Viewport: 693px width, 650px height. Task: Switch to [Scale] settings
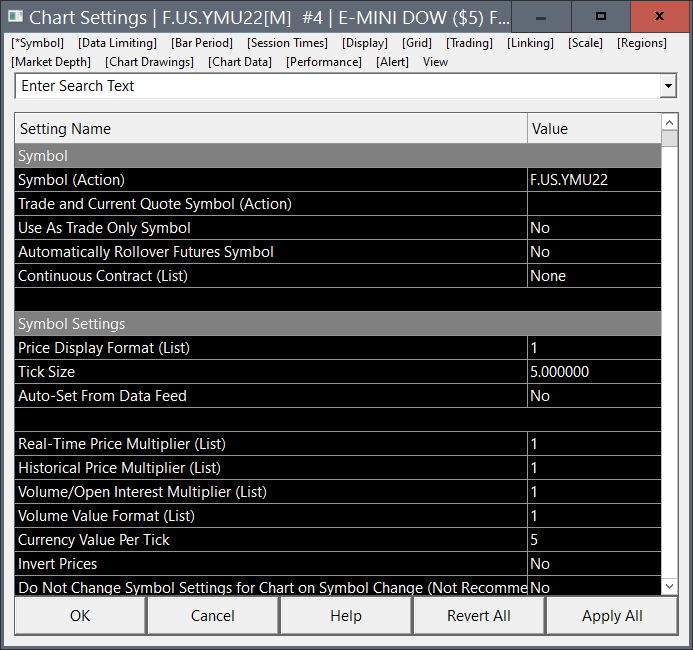pyautogui.click(x=585, y=43)
